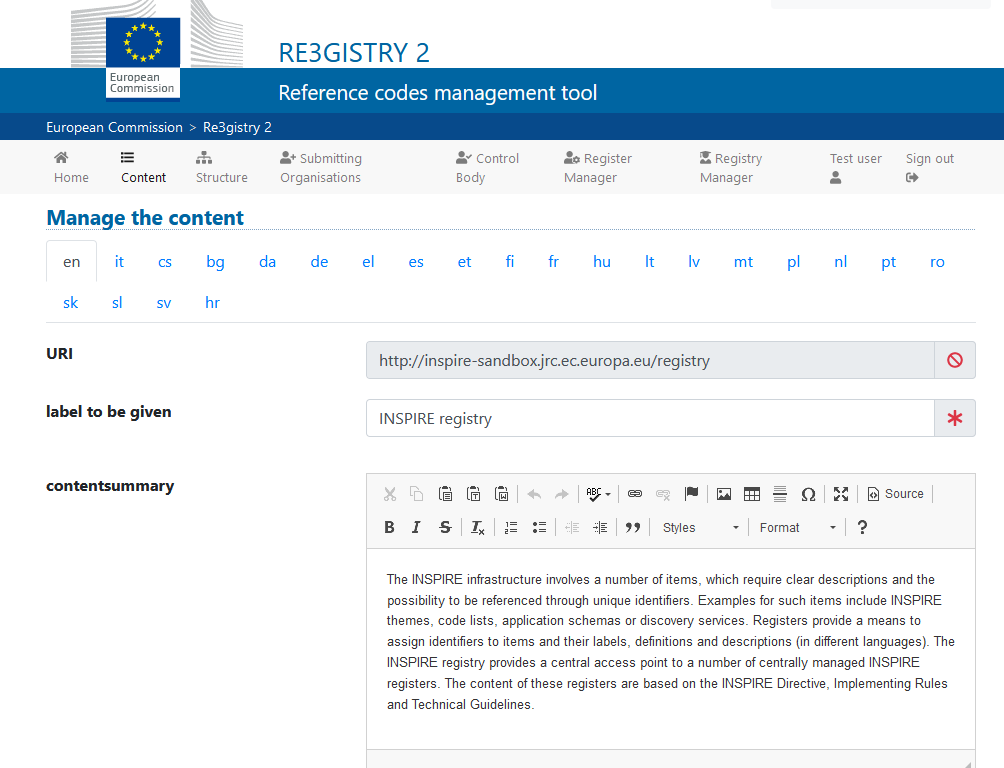
Task: Maximize the editor with expand icon
Action: (x=841, y=494)
